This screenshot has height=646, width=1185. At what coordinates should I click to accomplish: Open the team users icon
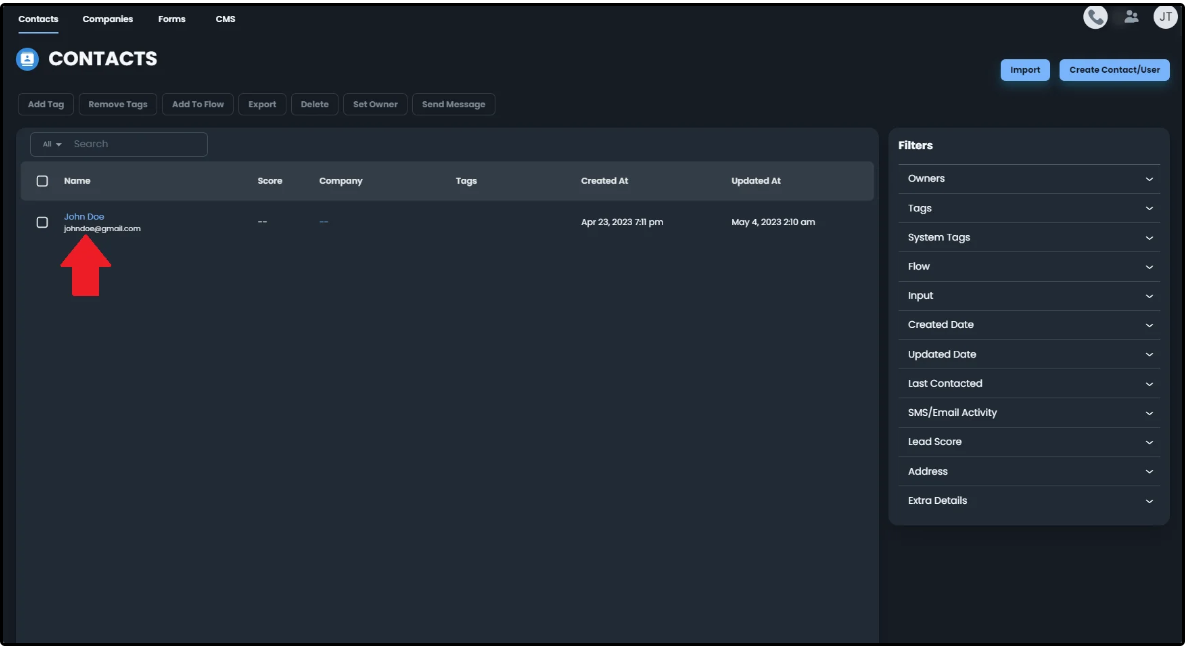point(1131,17)
